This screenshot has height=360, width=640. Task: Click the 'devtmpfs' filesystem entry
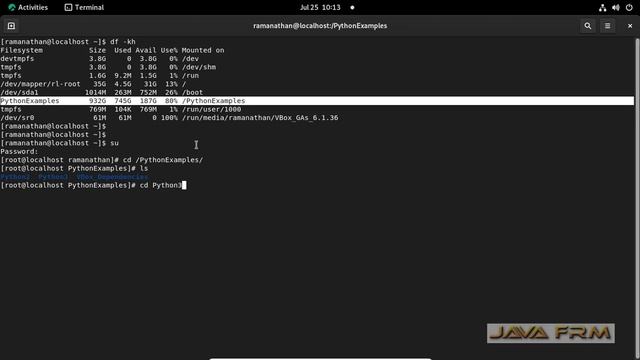point(17,59)
